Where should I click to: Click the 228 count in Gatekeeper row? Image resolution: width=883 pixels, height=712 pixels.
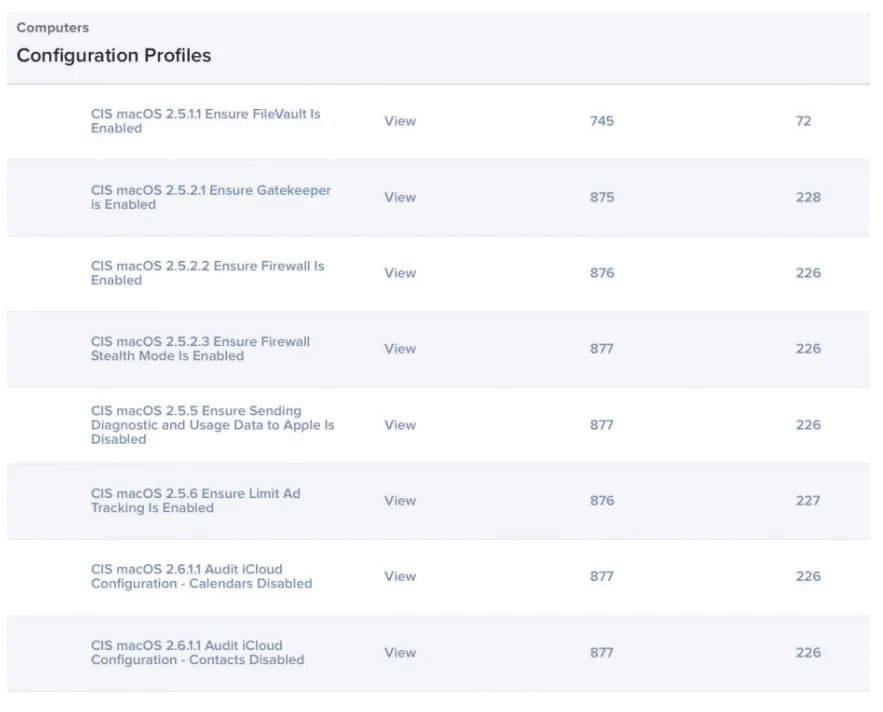point(808,197)
